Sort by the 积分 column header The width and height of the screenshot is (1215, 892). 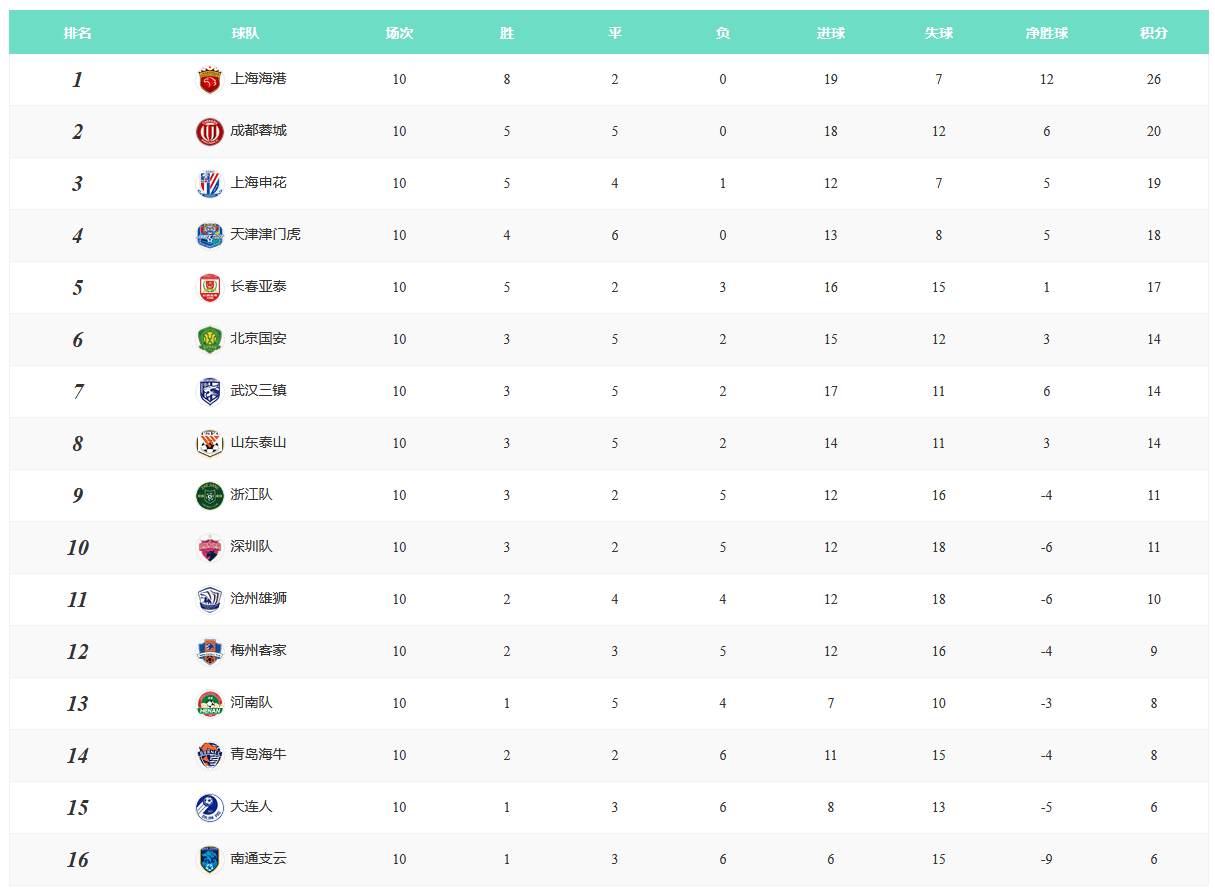pyautogui.click(x=1154, y=33)
